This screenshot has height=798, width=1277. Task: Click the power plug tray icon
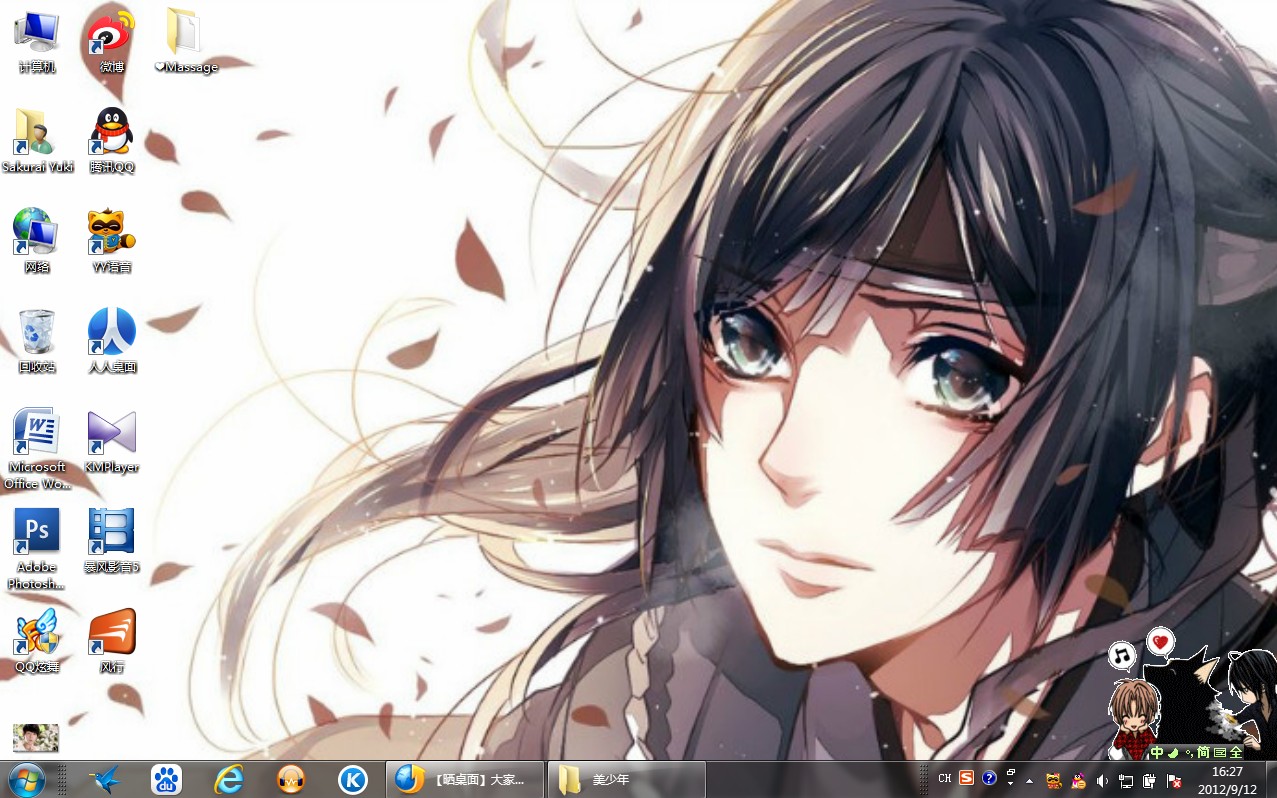tap(1150, 780)
